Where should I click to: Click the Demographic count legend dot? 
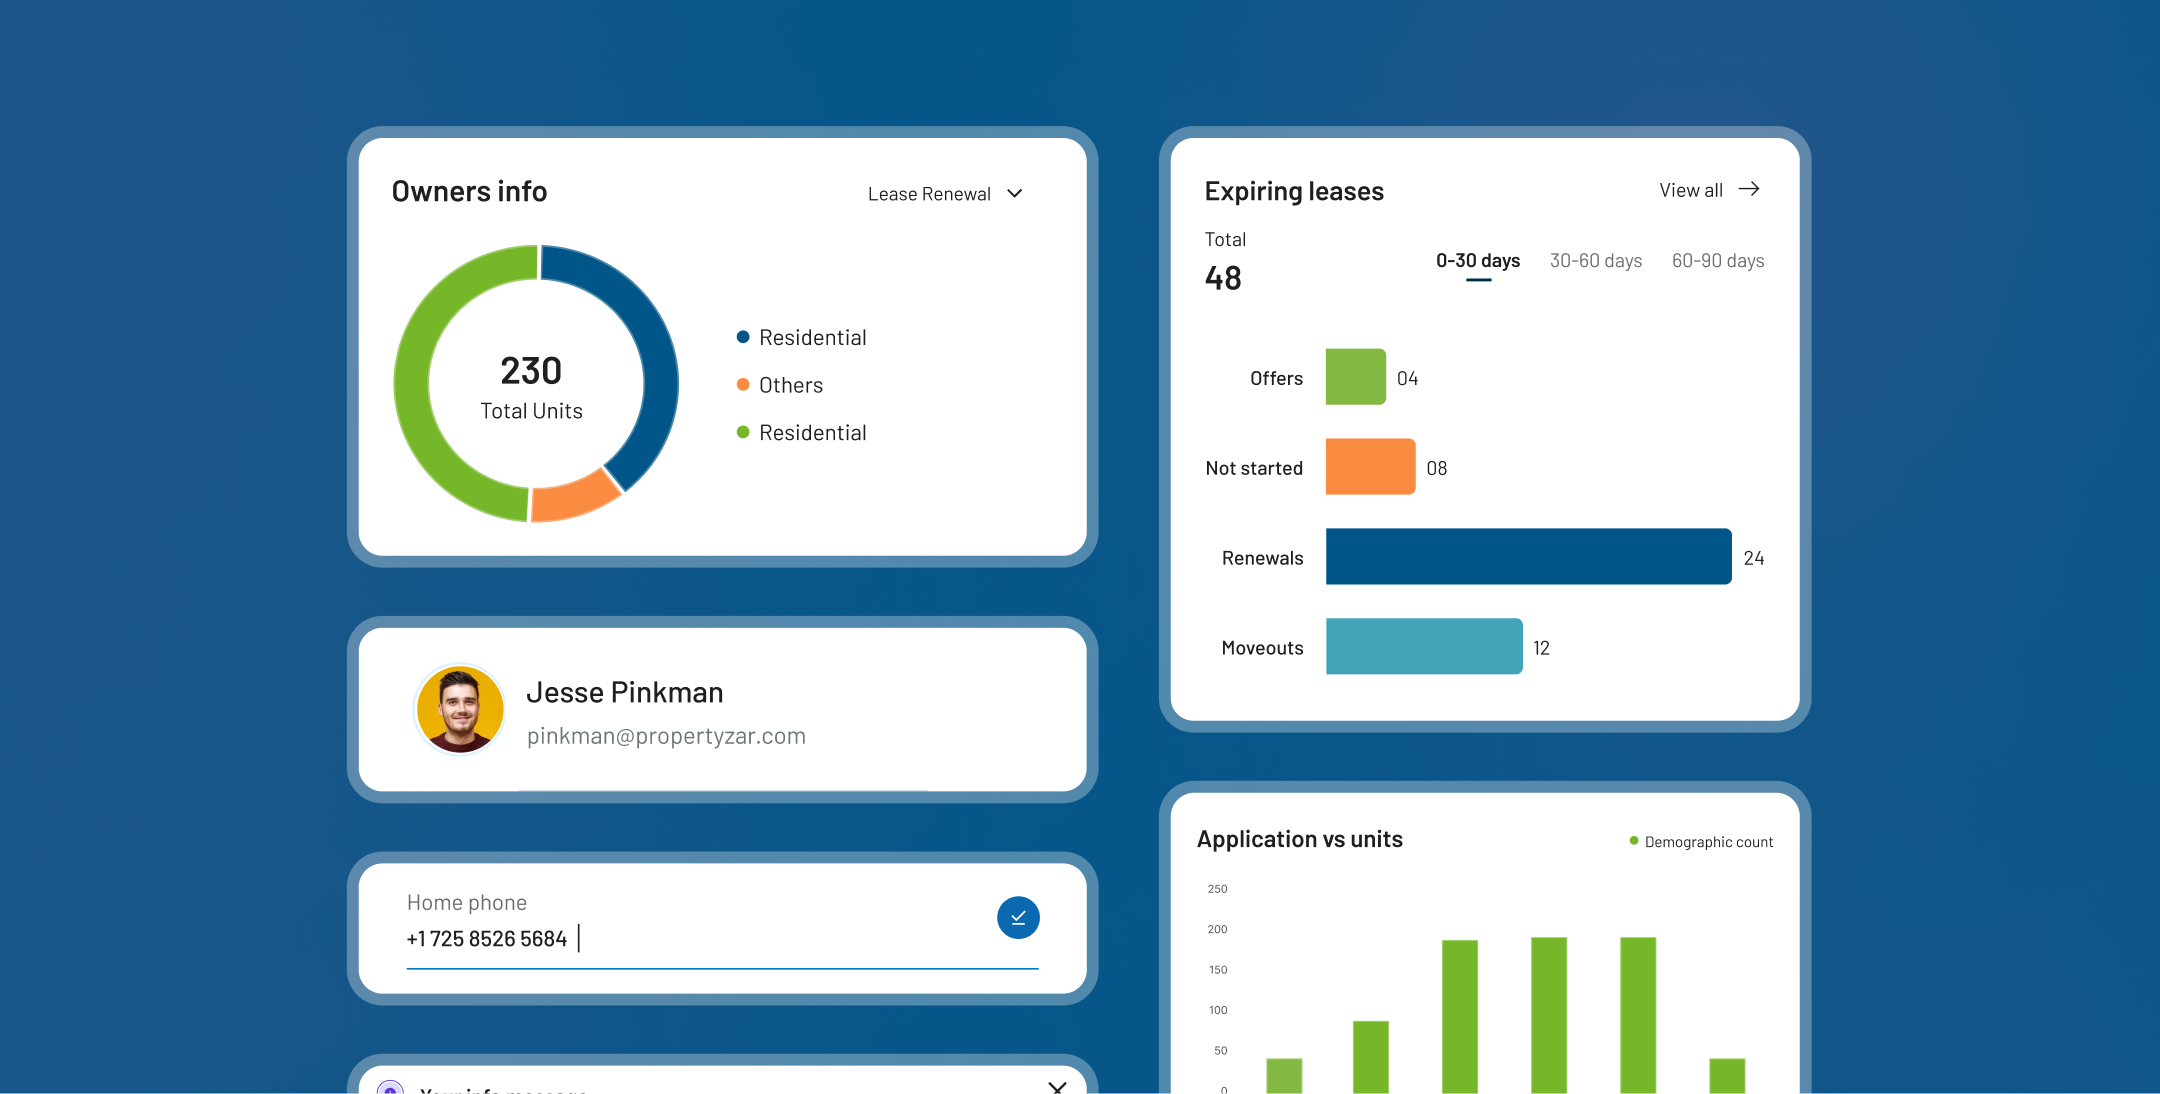click(x=1634, y=841)
